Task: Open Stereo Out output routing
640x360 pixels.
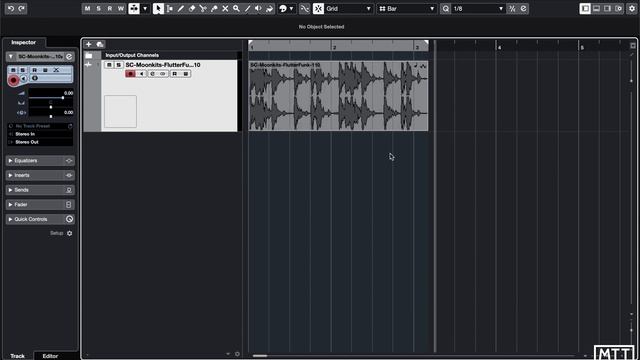Action: point(40,142)
